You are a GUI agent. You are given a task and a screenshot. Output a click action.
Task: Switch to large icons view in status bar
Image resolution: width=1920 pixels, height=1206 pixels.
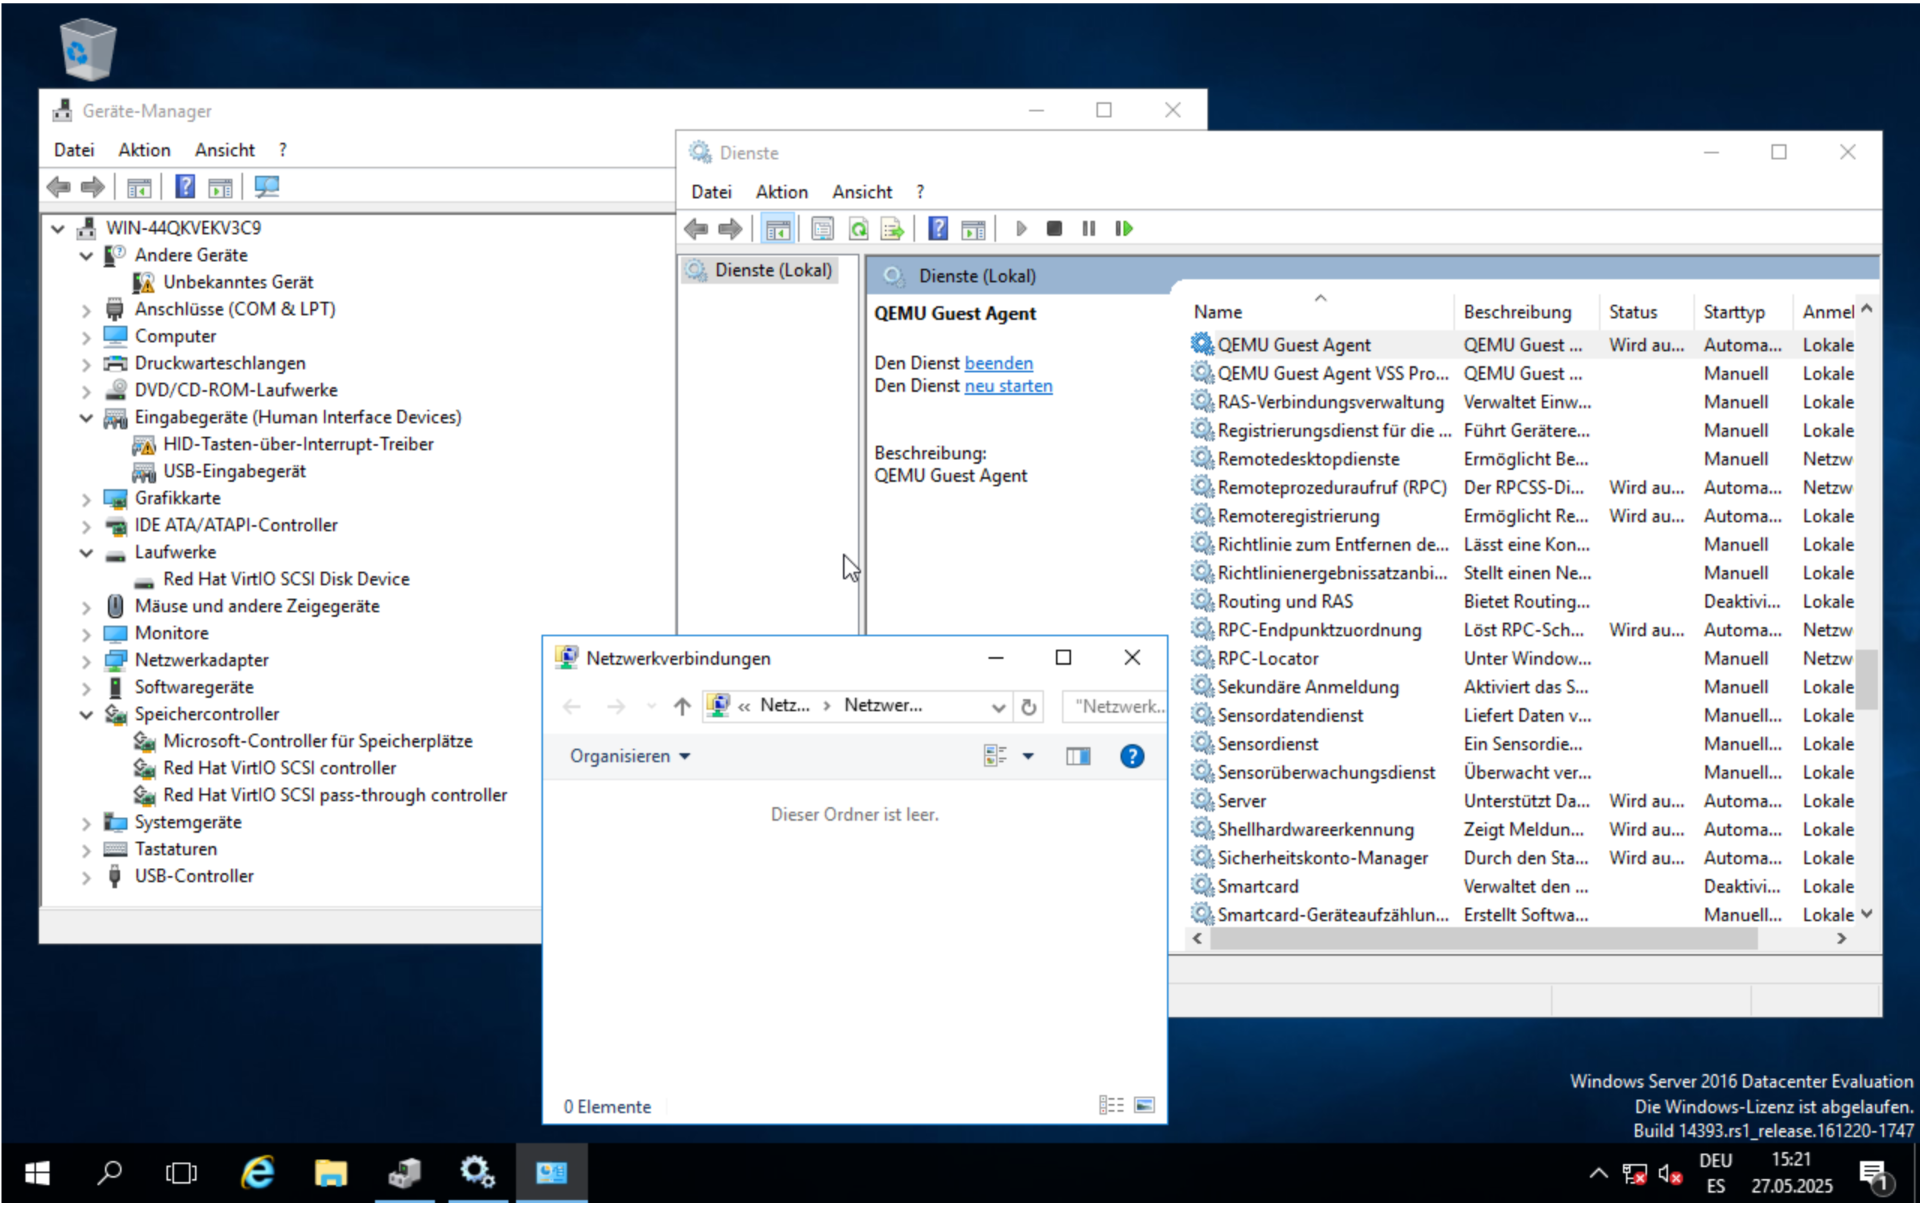[x=1145, y=1105]
